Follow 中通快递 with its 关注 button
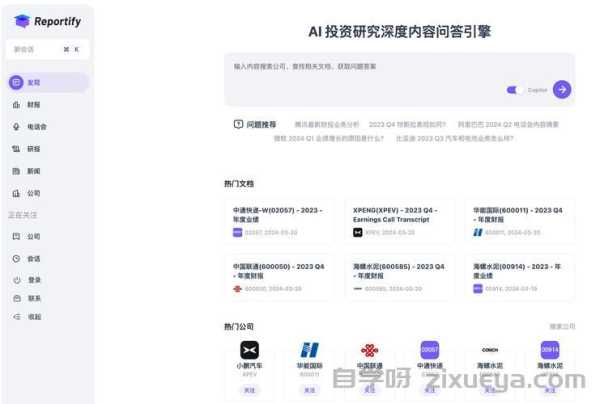Image resolution: width=600 pixels, height=404 pixels. coord(430,389)
